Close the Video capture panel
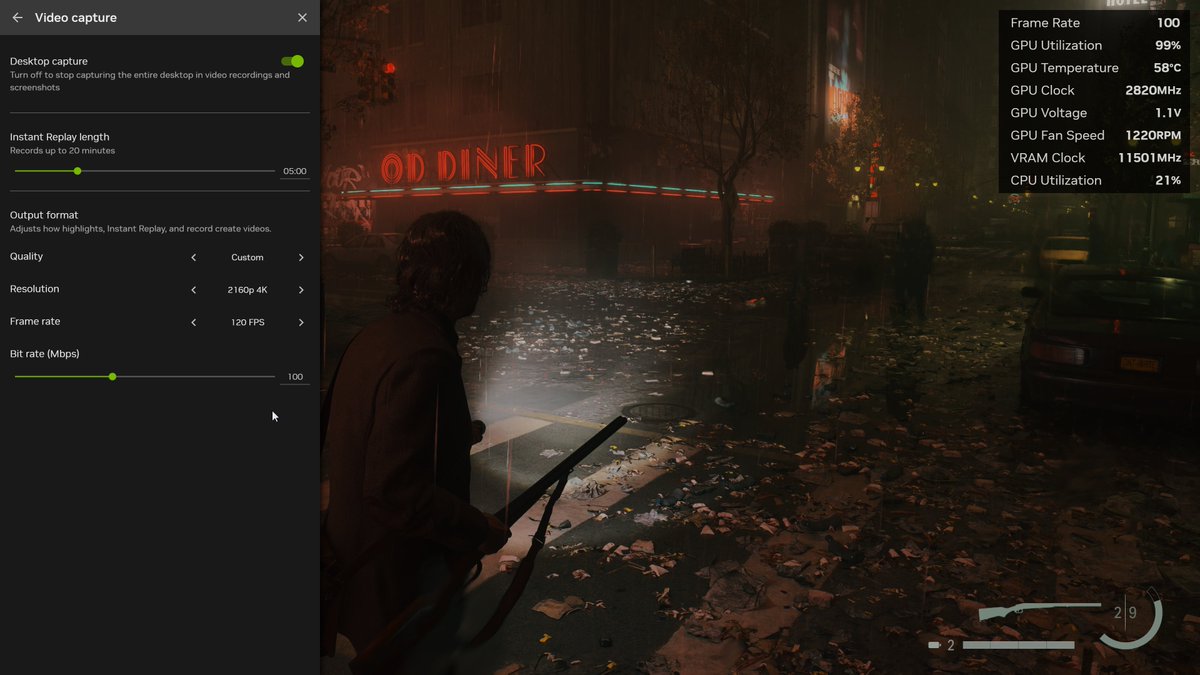The height and width of the screenshot is (675, 1200). [302, 18]
